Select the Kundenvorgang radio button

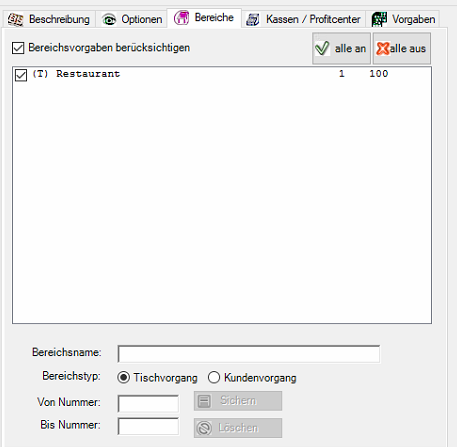(214, 378)
